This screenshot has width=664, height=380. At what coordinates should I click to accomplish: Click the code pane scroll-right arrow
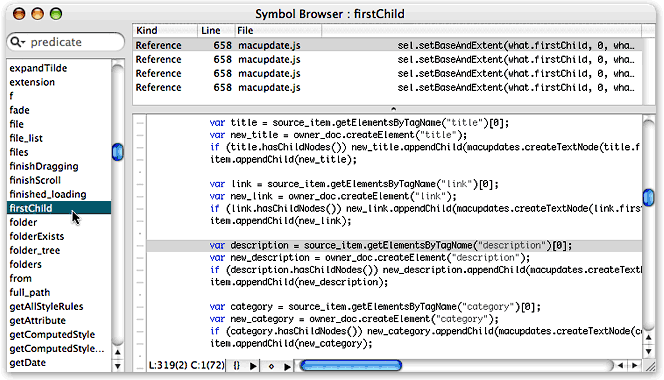(x=634, y=365)
